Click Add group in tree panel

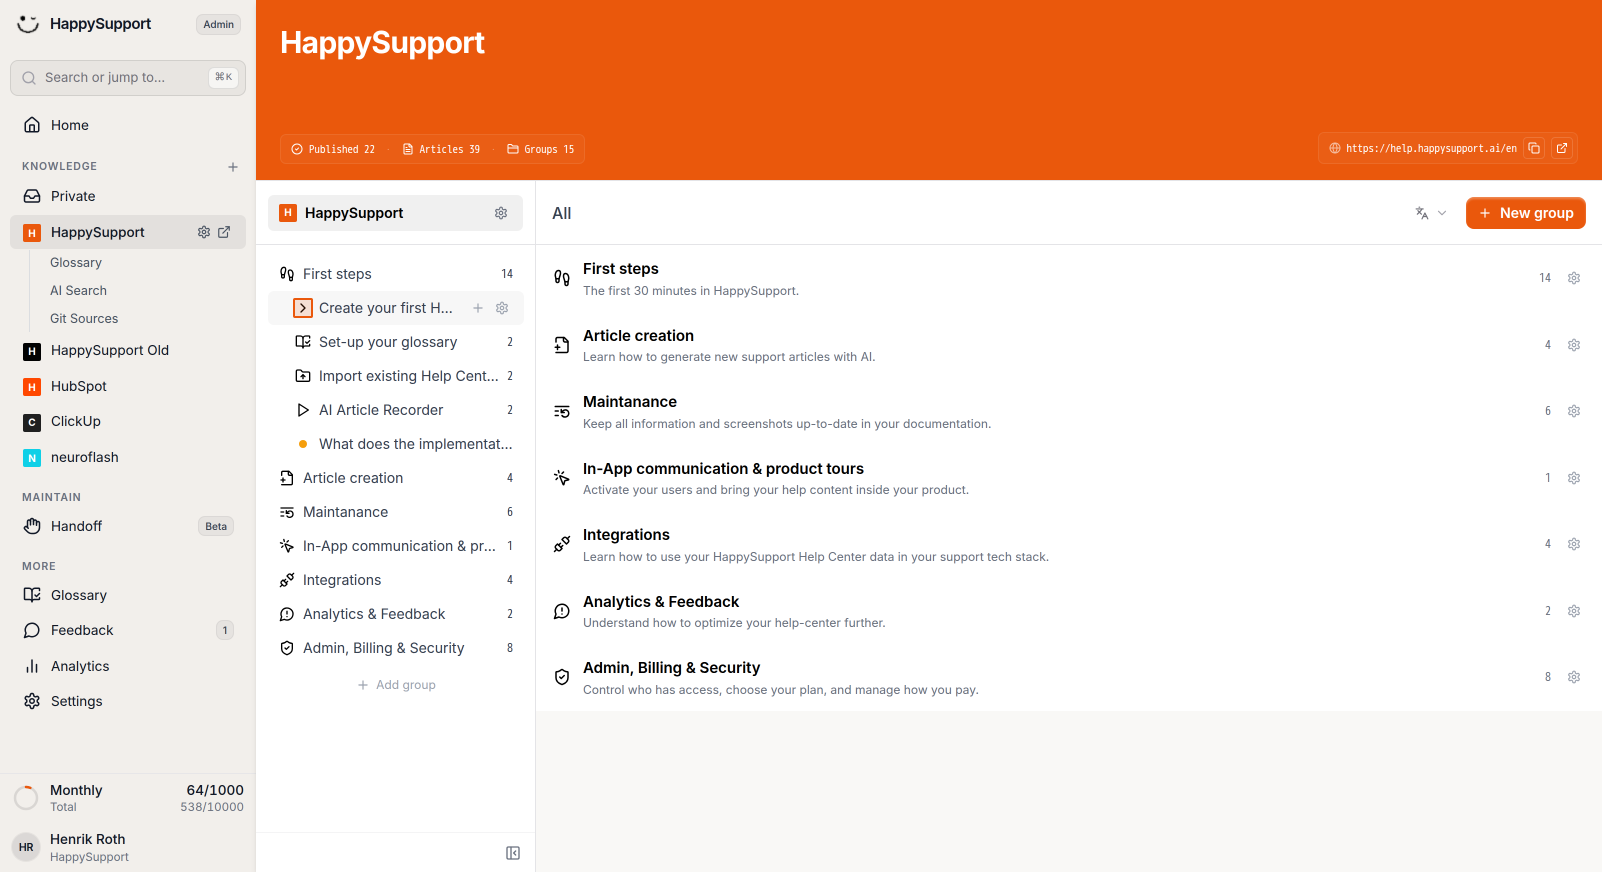coord(396,685)
